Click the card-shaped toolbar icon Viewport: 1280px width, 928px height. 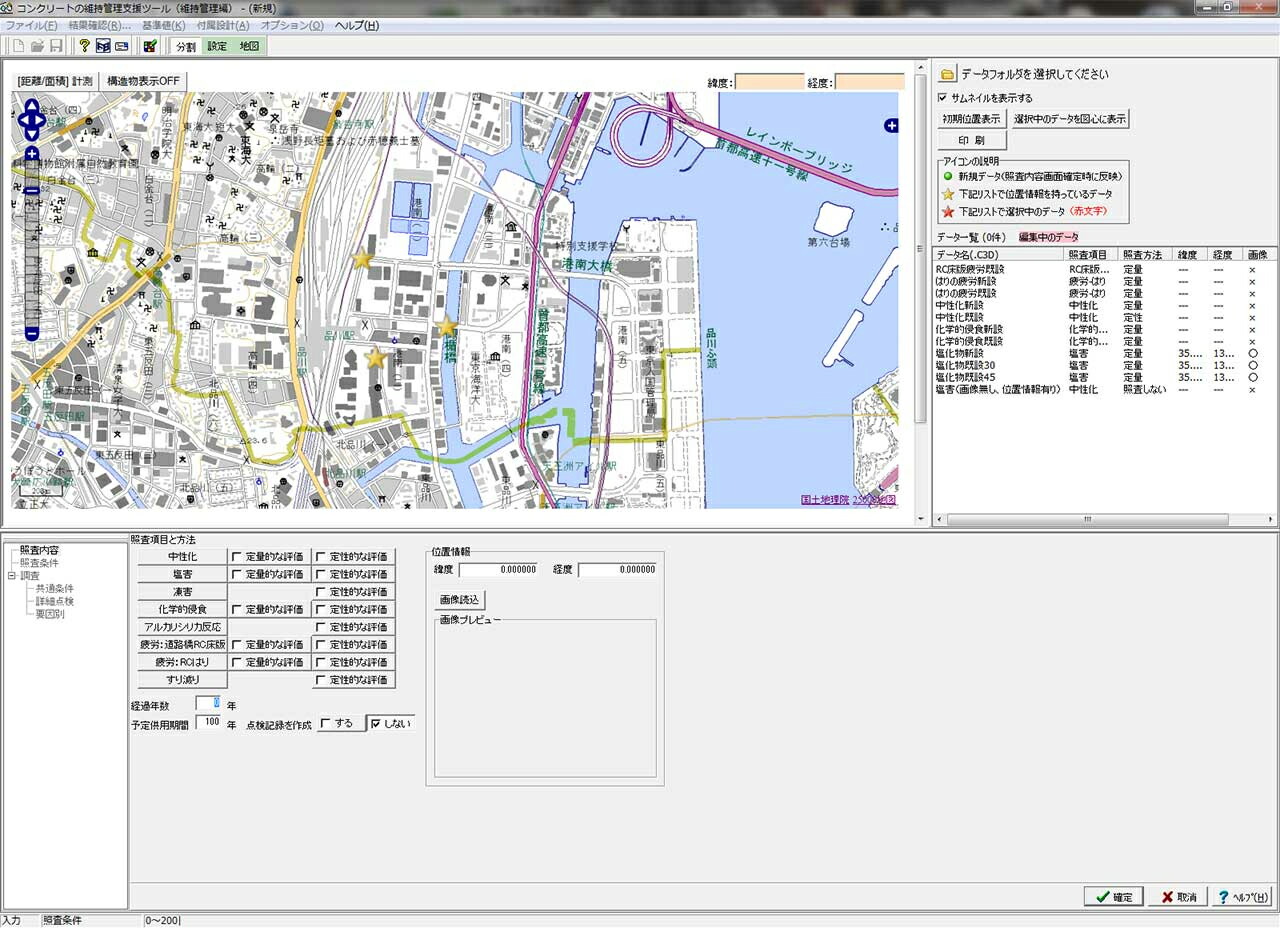point(122,46)
